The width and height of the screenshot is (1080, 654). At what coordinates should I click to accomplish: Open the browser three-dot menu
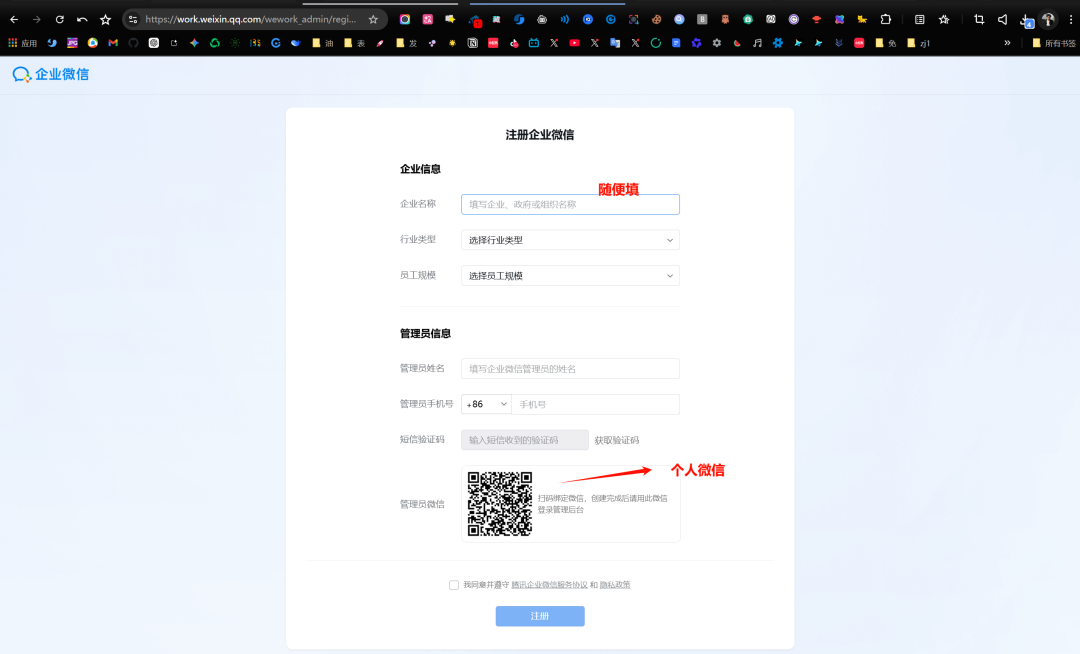click(1070, 19)
